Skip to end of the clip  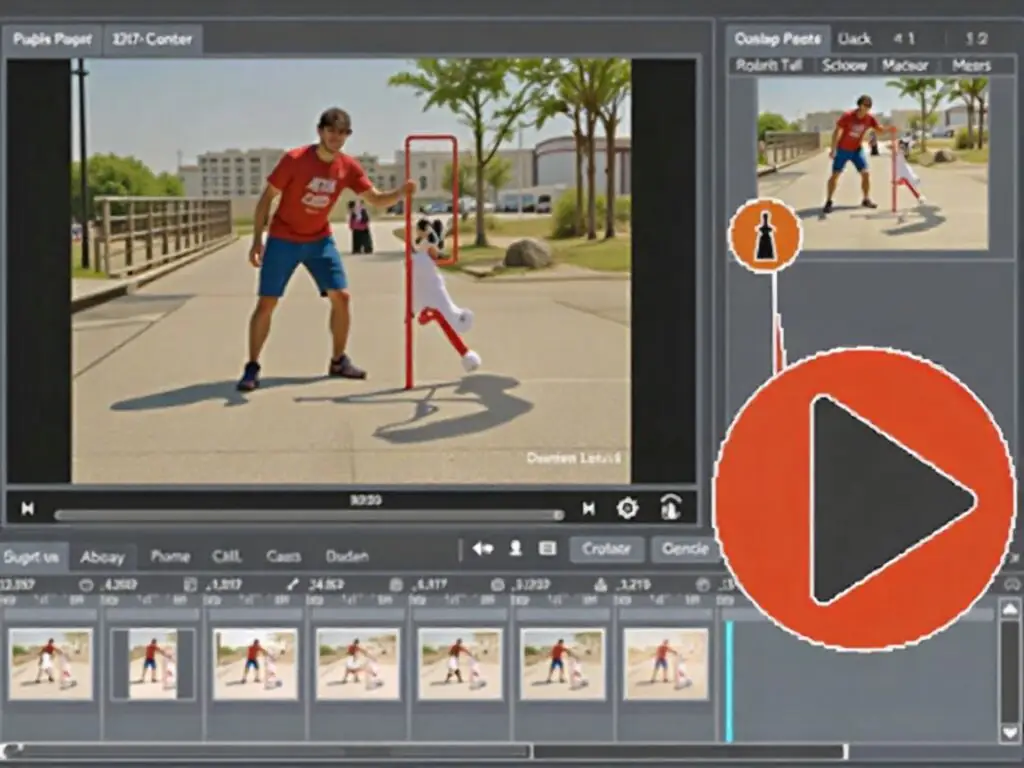(x=589, y=509)
